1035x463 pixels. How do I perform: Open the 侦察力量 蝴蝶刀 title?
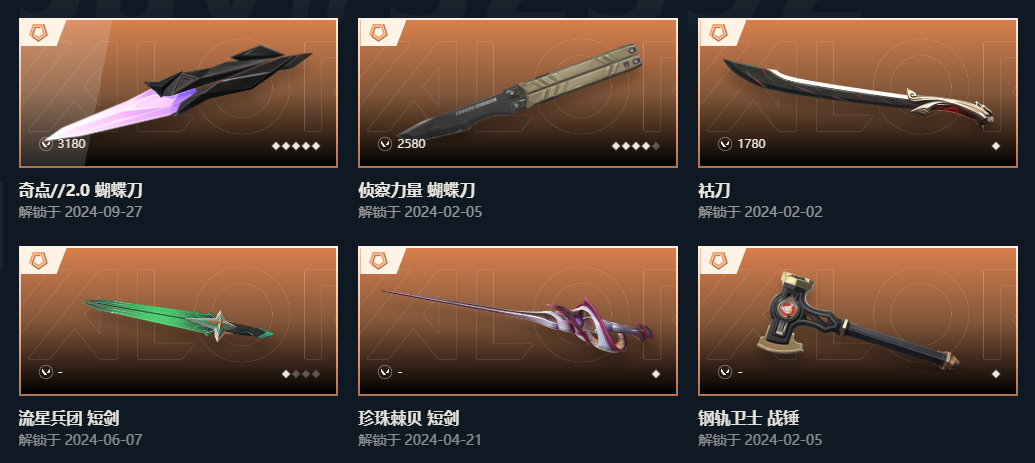[417, 191]
